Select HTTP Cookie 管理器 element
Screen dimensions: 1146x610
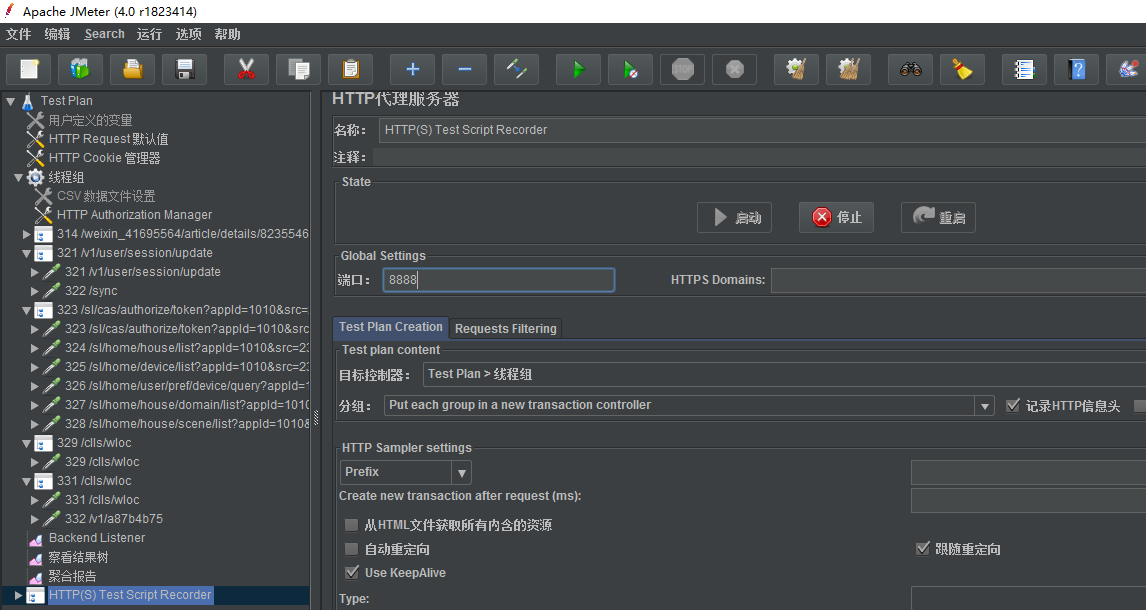(105, 158)
